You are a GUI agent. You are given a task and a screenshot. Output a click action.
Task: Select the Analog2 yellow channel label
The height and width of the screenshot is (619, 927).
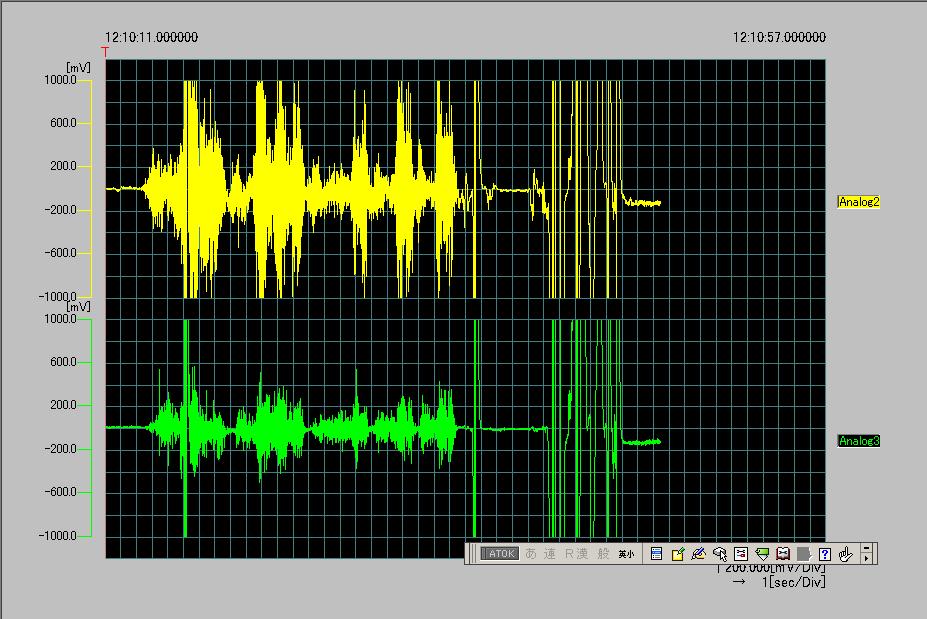pos(859,202)
